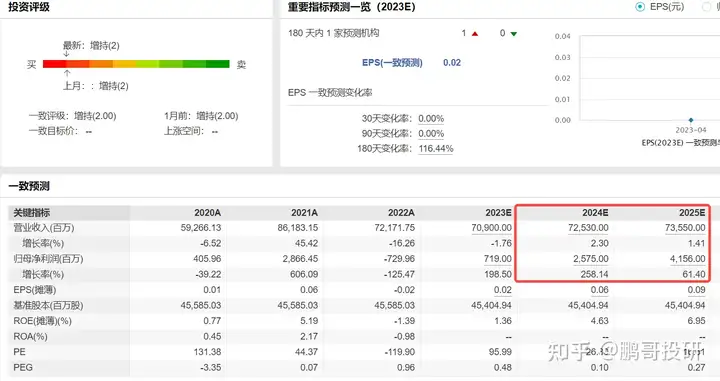Click the EPS(摊薄) row label
This screenshot has height=381, width=720.
[34, 290]
